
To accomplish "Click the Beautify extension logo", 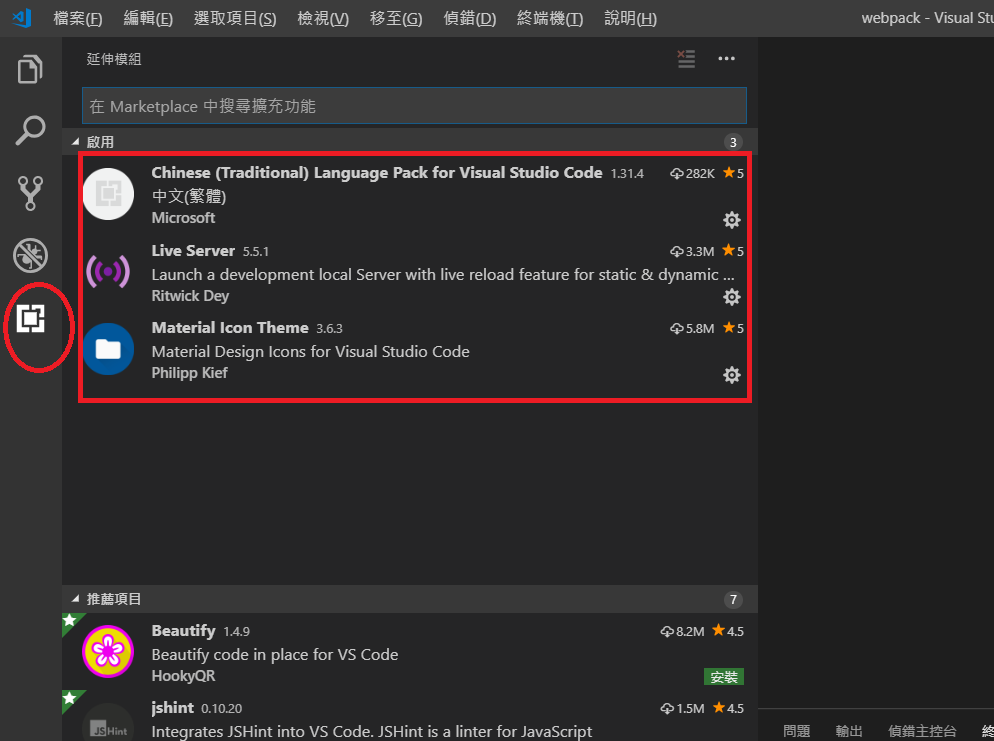I will point(107,651).
